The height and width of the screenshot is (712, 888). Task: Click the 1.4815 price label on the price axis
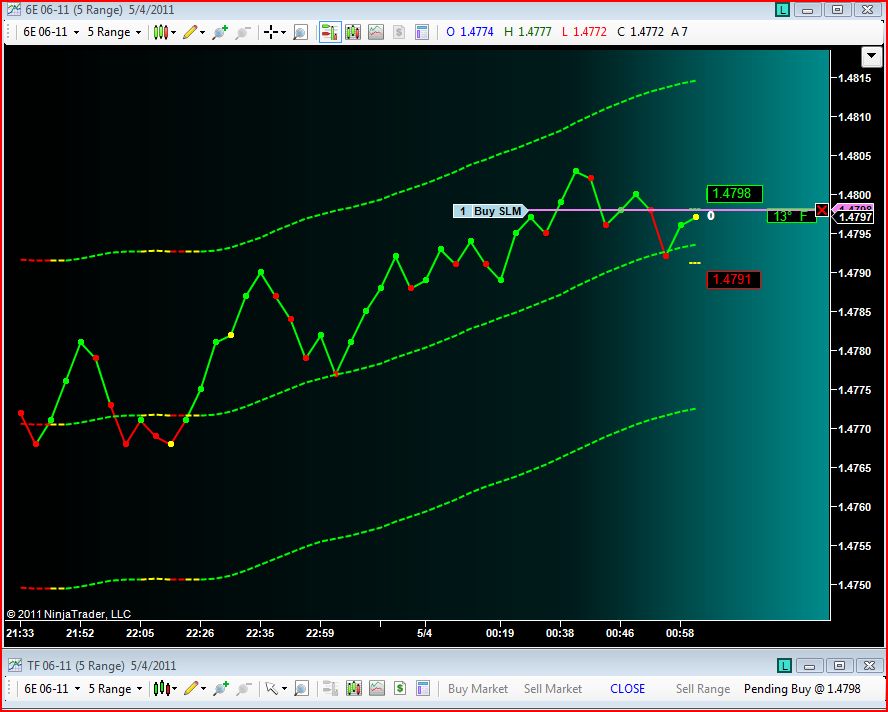tap(855, 78)
